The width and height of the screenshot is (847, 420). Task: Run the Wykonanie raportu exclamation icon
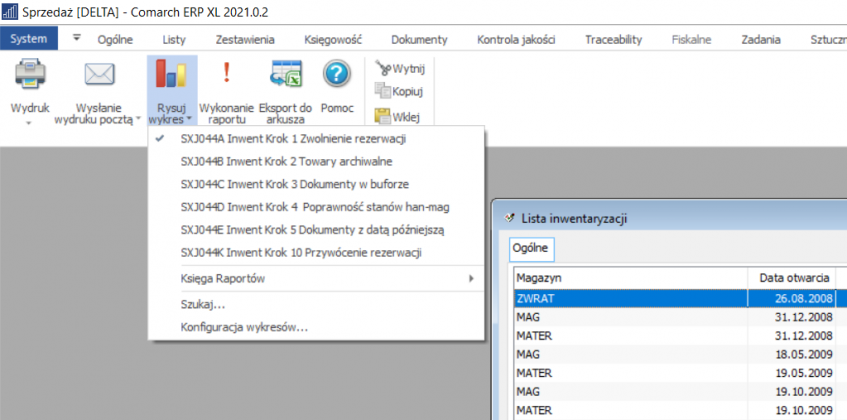coord(226,75)
